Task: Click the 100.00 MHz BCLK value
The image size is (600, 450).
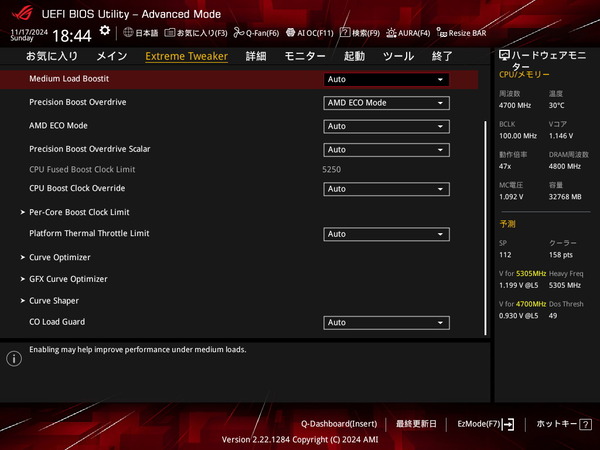Action: pyautogui.click(x=518, y=136)
